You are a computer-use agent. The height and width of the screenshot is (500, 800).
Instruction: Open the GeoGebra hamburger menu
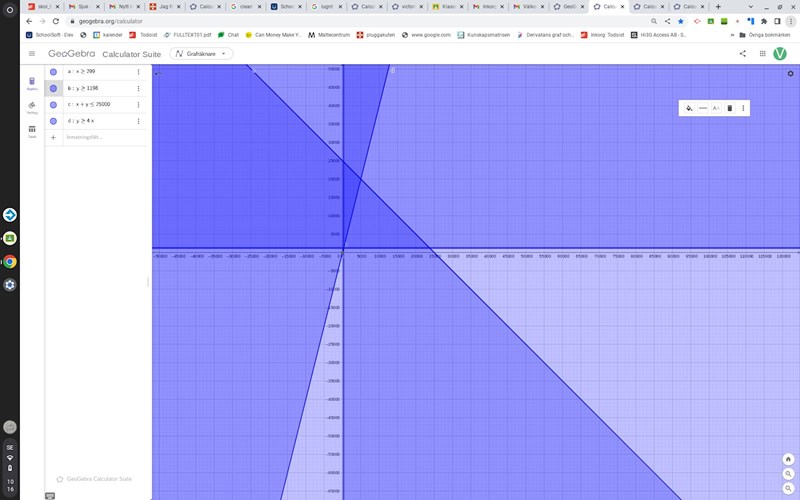pos(32,54)
